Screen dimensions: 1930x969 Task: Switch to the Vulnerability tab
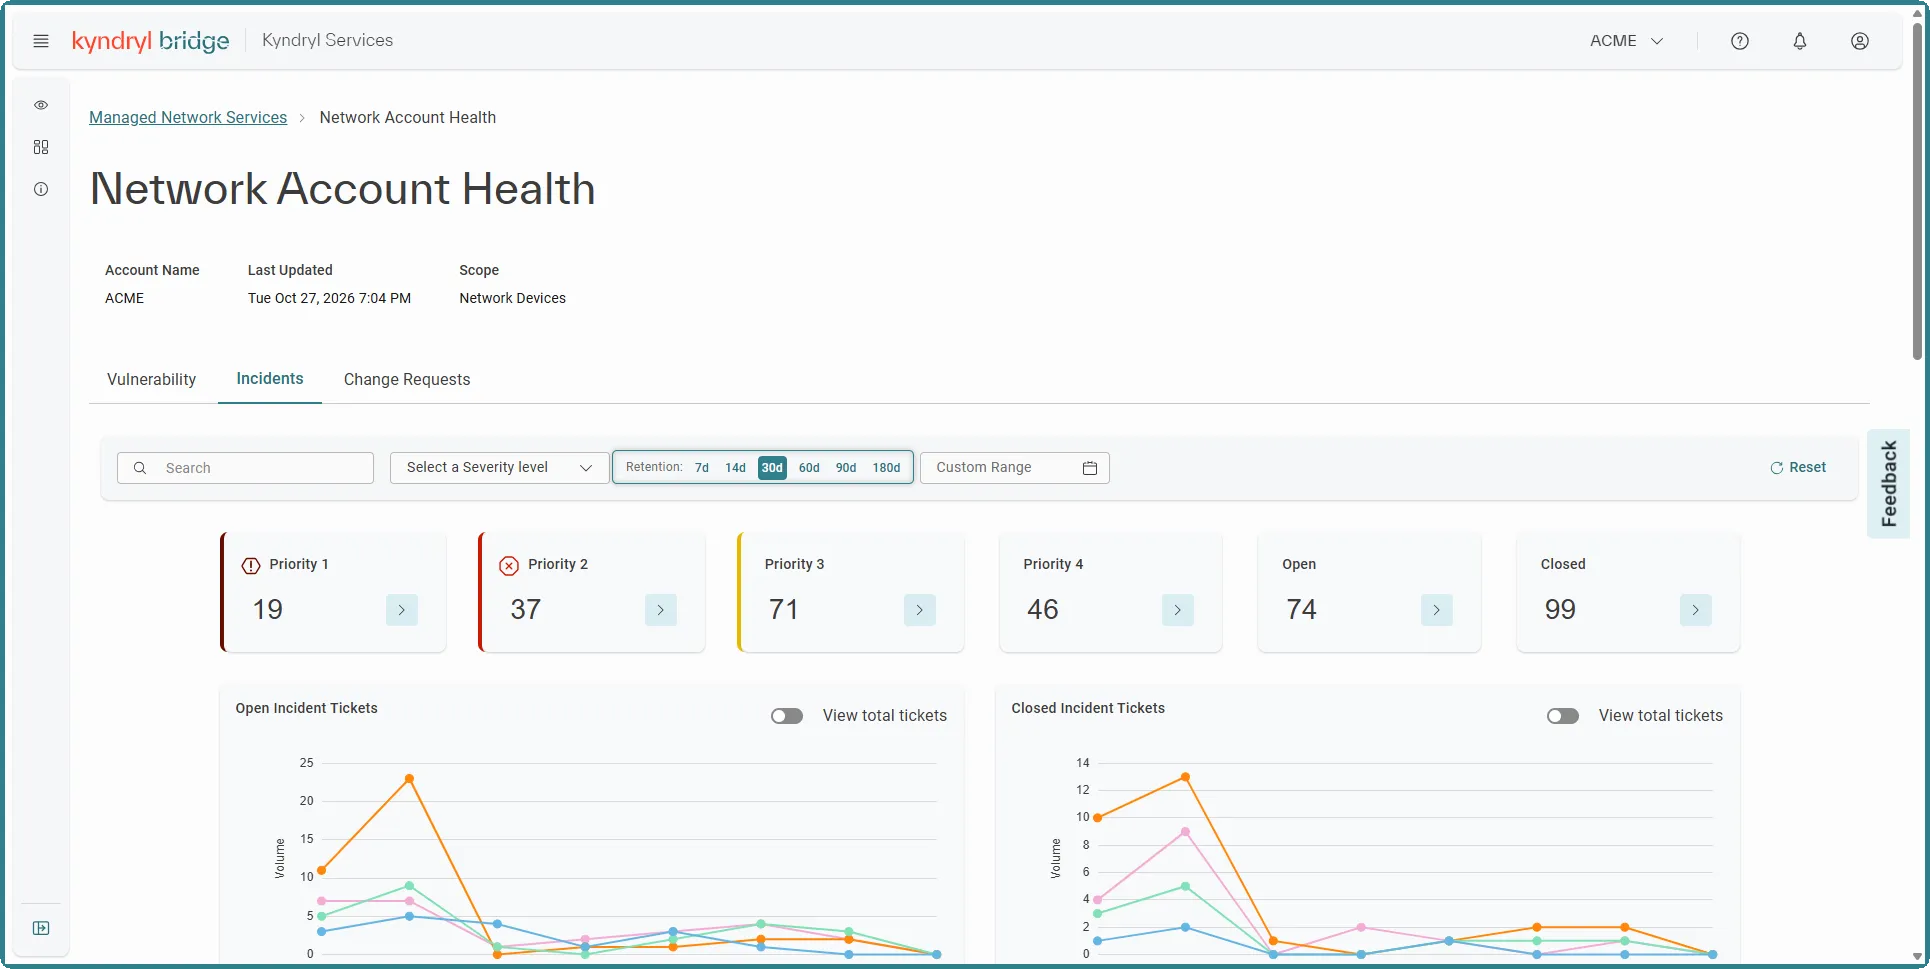pos(151,380)
